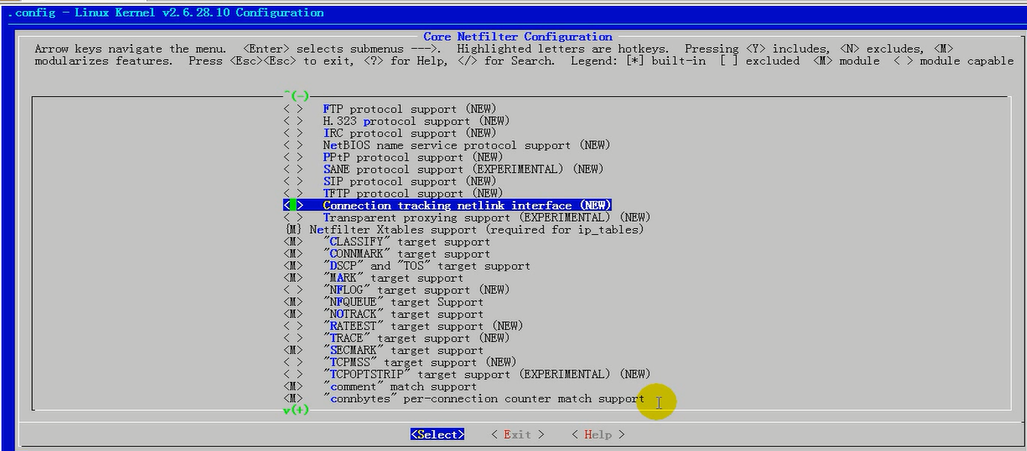Toggle CONNMARK target support module box
1027x451 pixels.
[x=293, y=254]
